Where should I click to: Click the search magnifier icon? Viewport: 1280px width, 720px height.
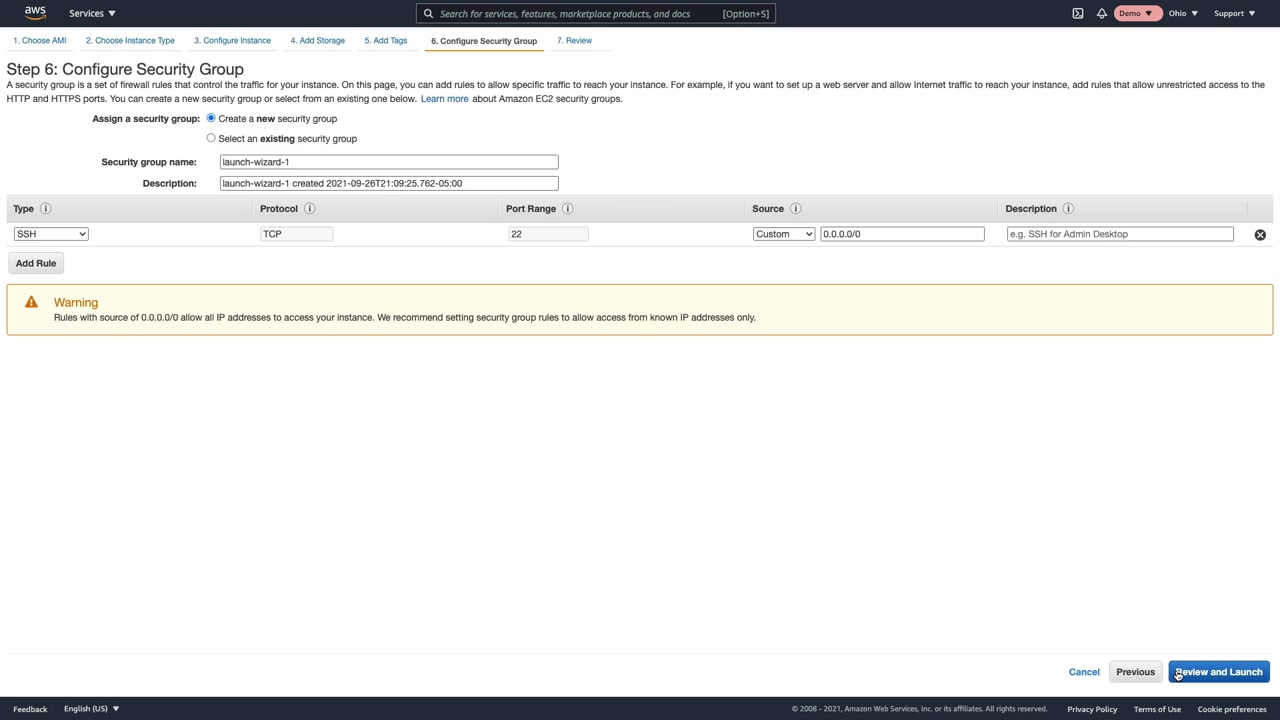coord(428,13)
